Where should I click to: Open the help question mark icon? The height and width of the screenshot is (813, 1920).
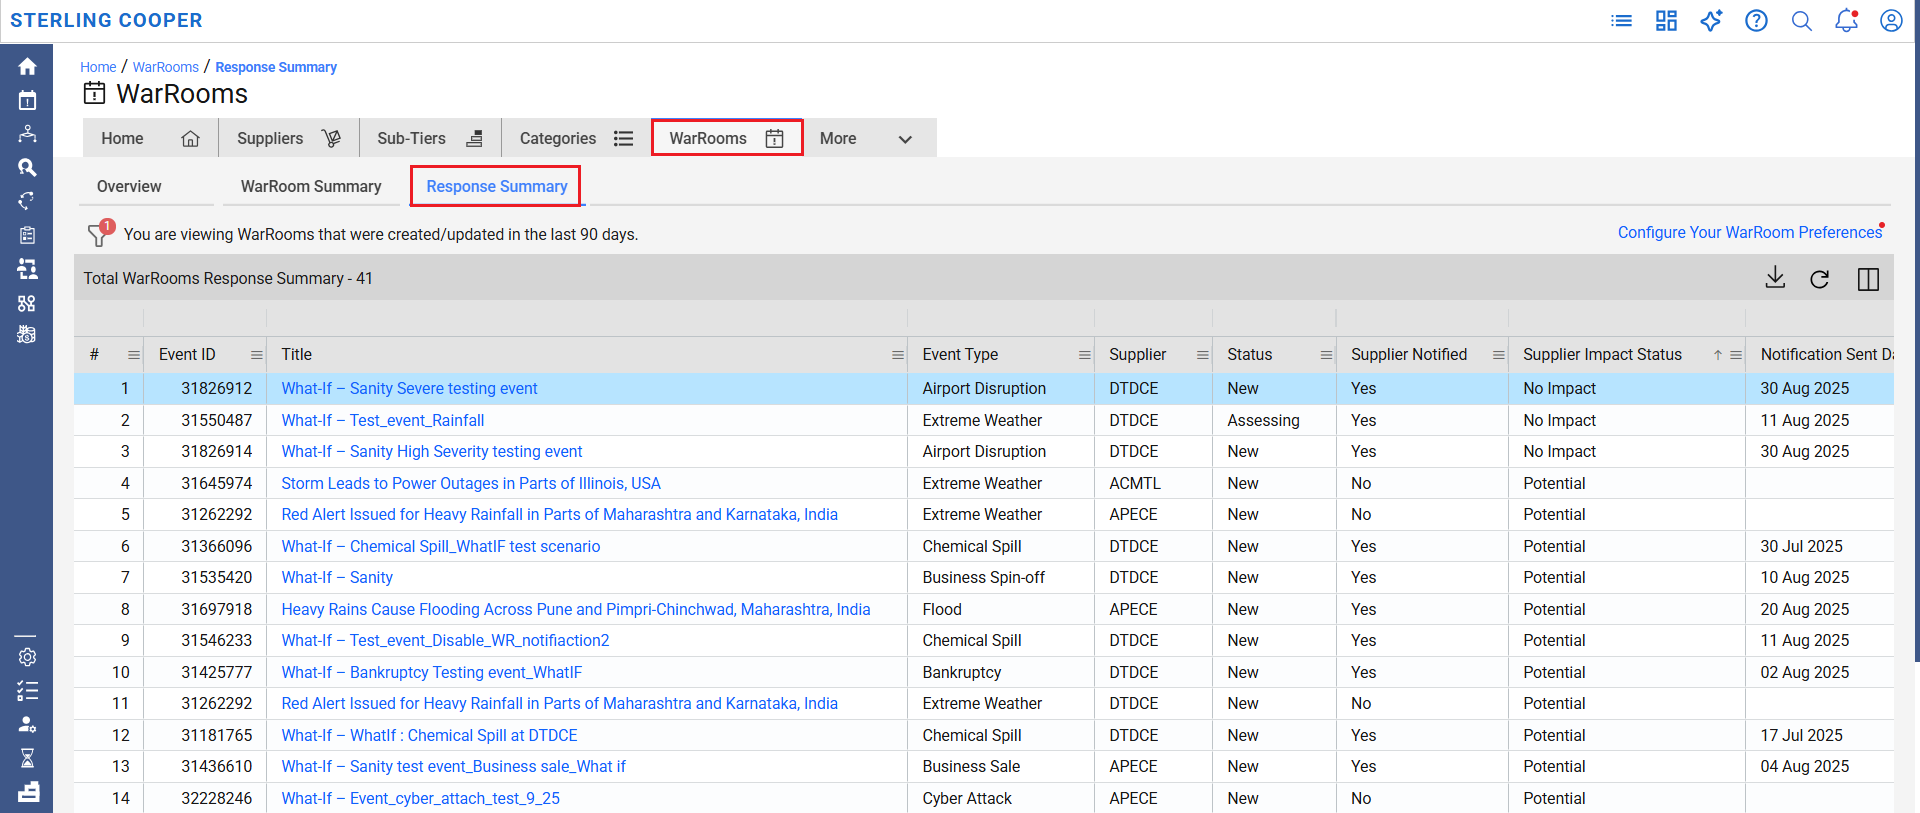1756,21
